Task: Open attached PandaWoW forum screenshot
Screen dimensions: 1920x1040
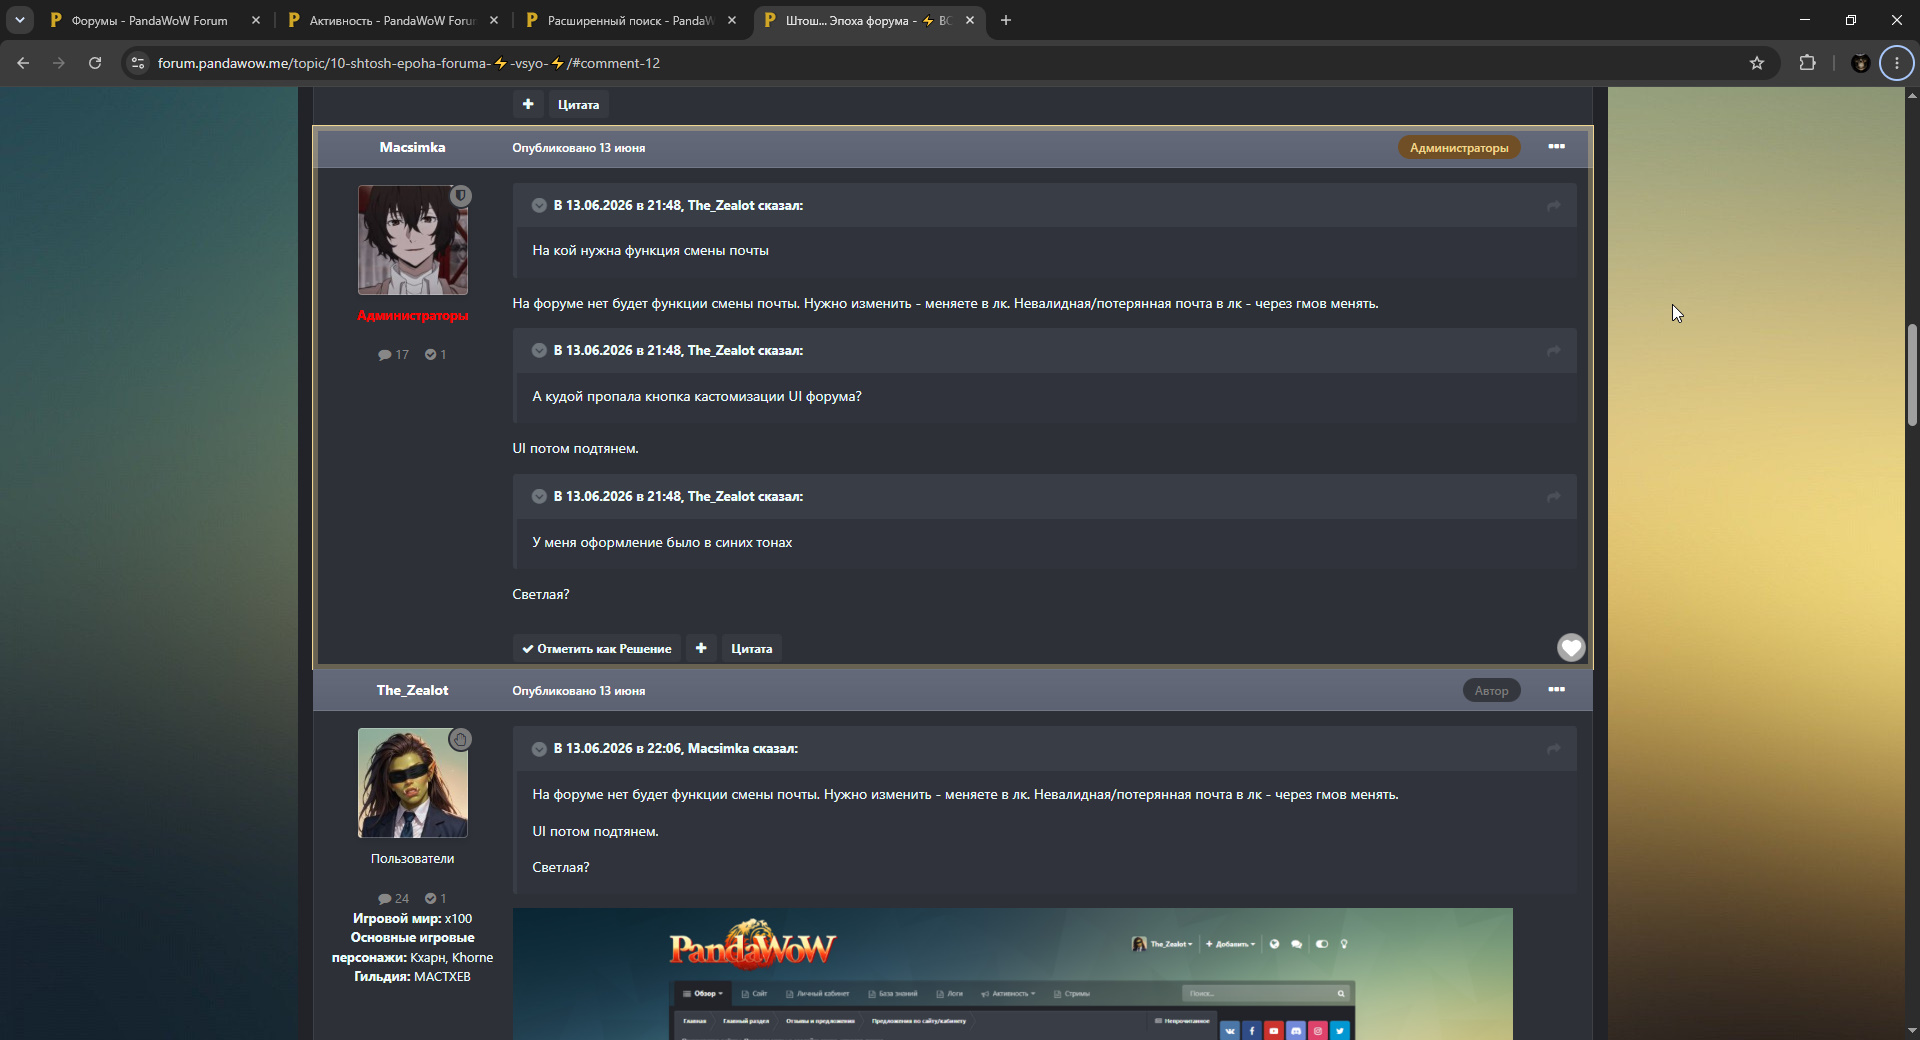Action: 1012,974
